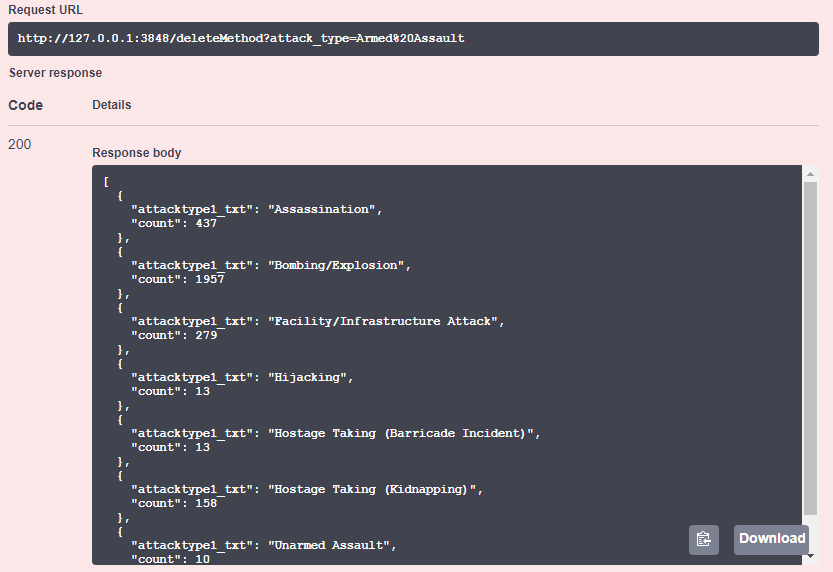Image resolution: width=833 pixels, height=572 pixels.
Task: Click the Details column header
Action: pos(112,105)
